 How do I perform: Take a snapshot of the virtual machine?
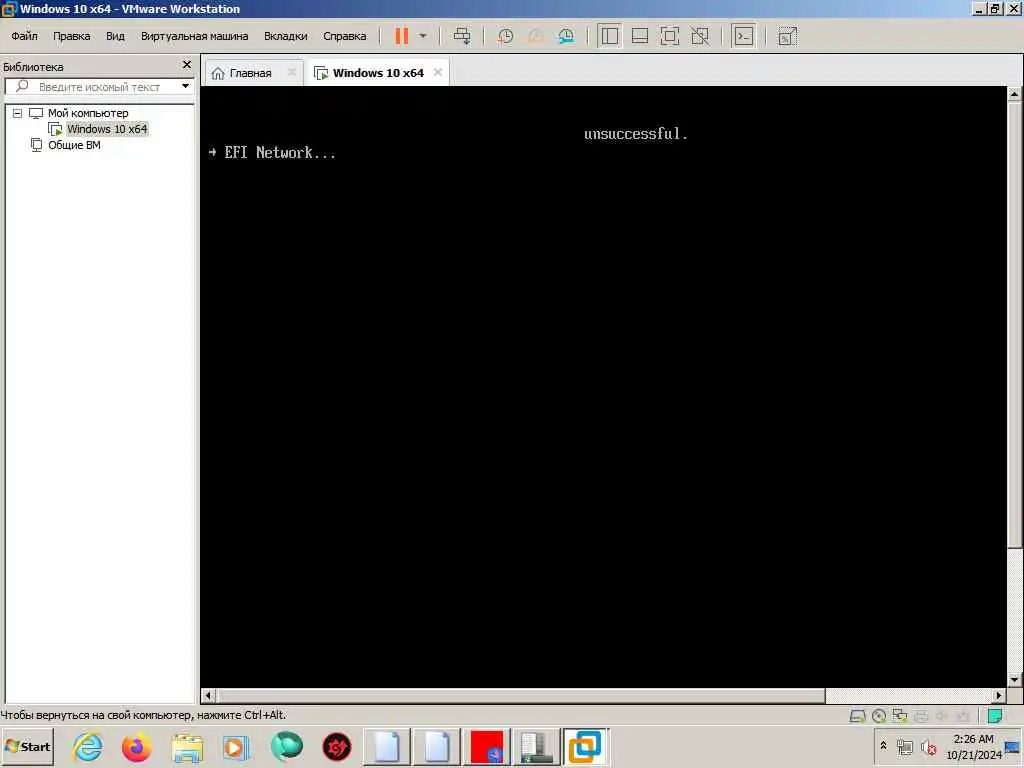pos(505,36)
